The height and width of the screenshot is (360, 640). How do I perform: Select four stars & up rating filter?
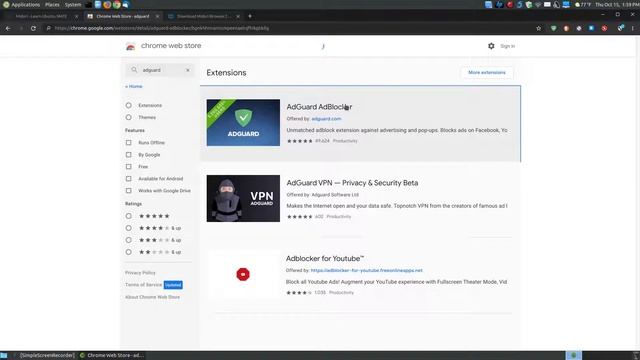pyautogui.click(x=129, y=228)
